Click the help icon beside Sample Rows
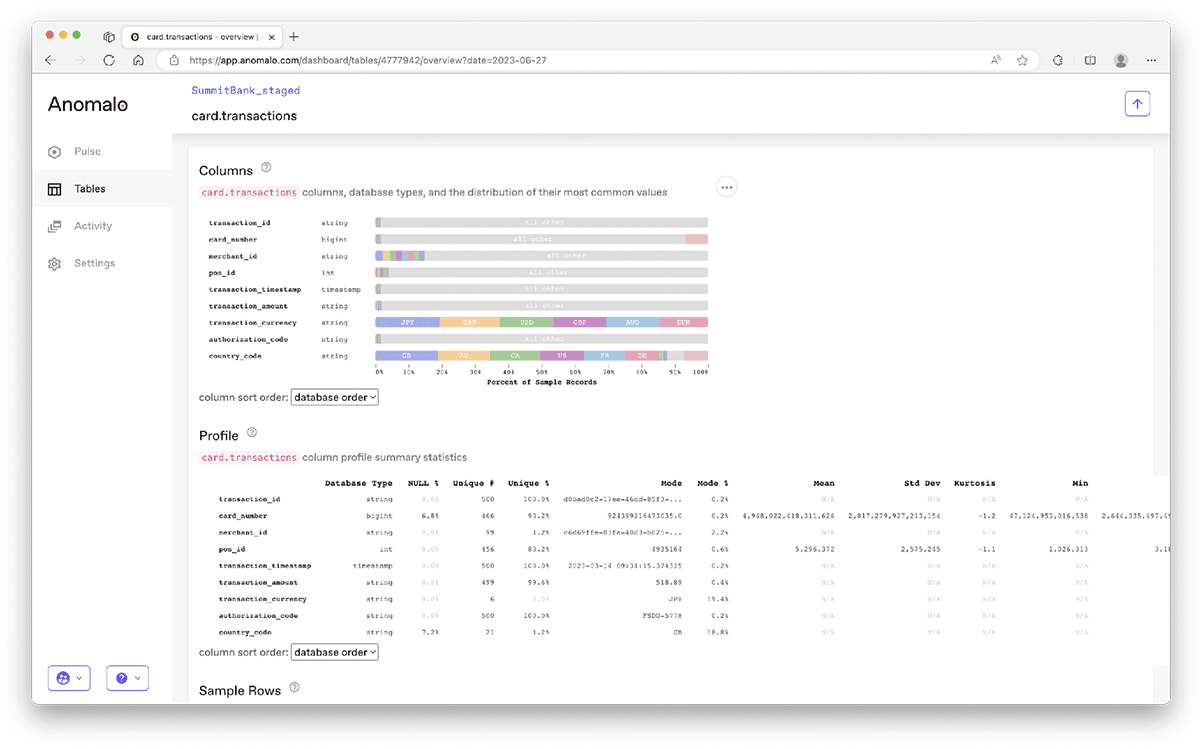The width and height of the screenshot is (1200, 749). tap(294, 688)
